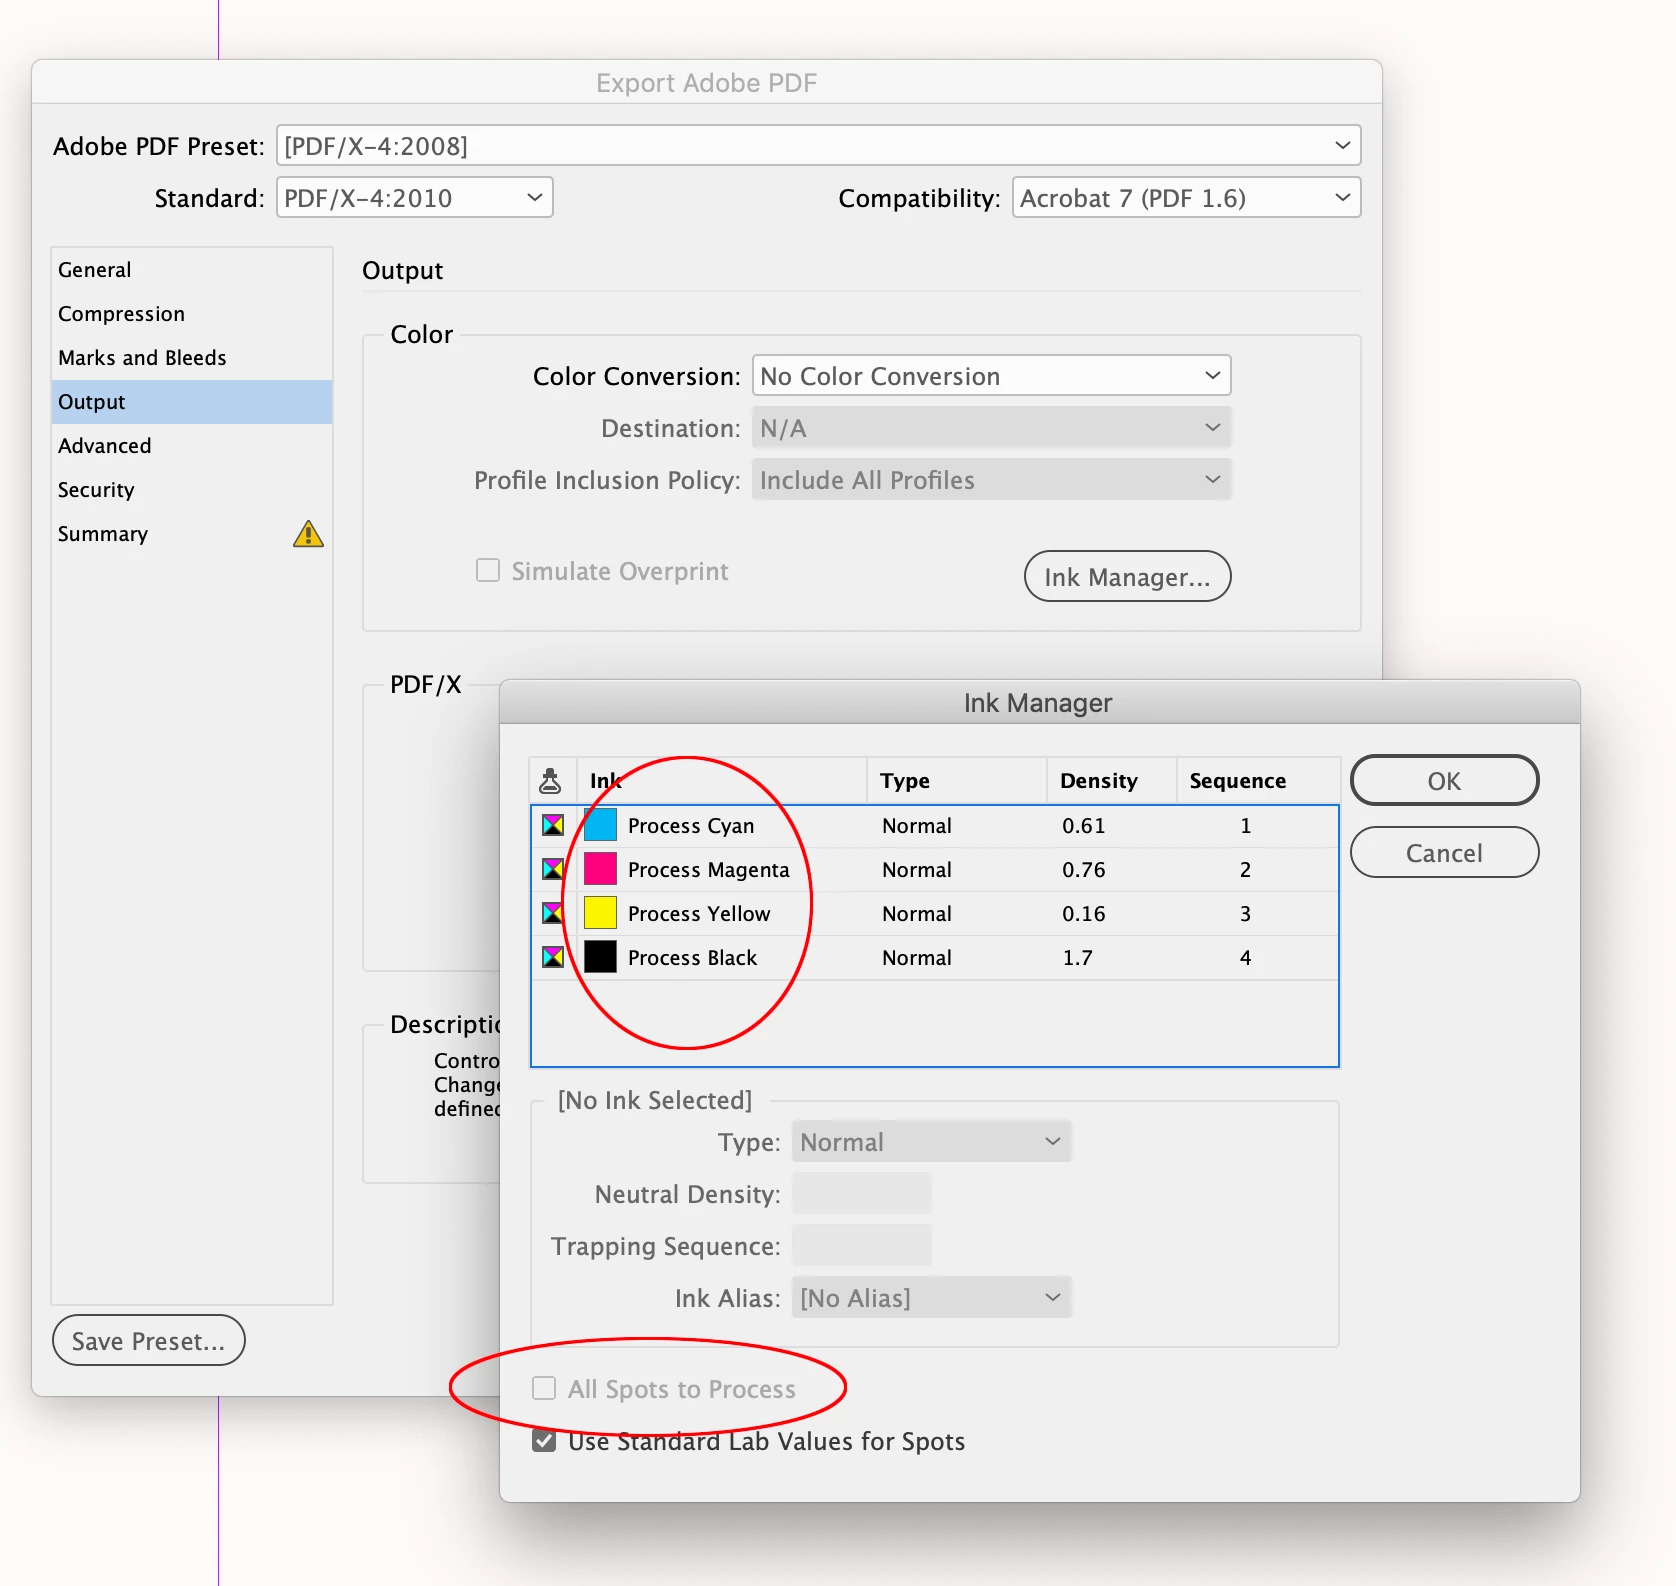Switch to the Security section
The image size is (1676, 1586).
tap(192, 489)
